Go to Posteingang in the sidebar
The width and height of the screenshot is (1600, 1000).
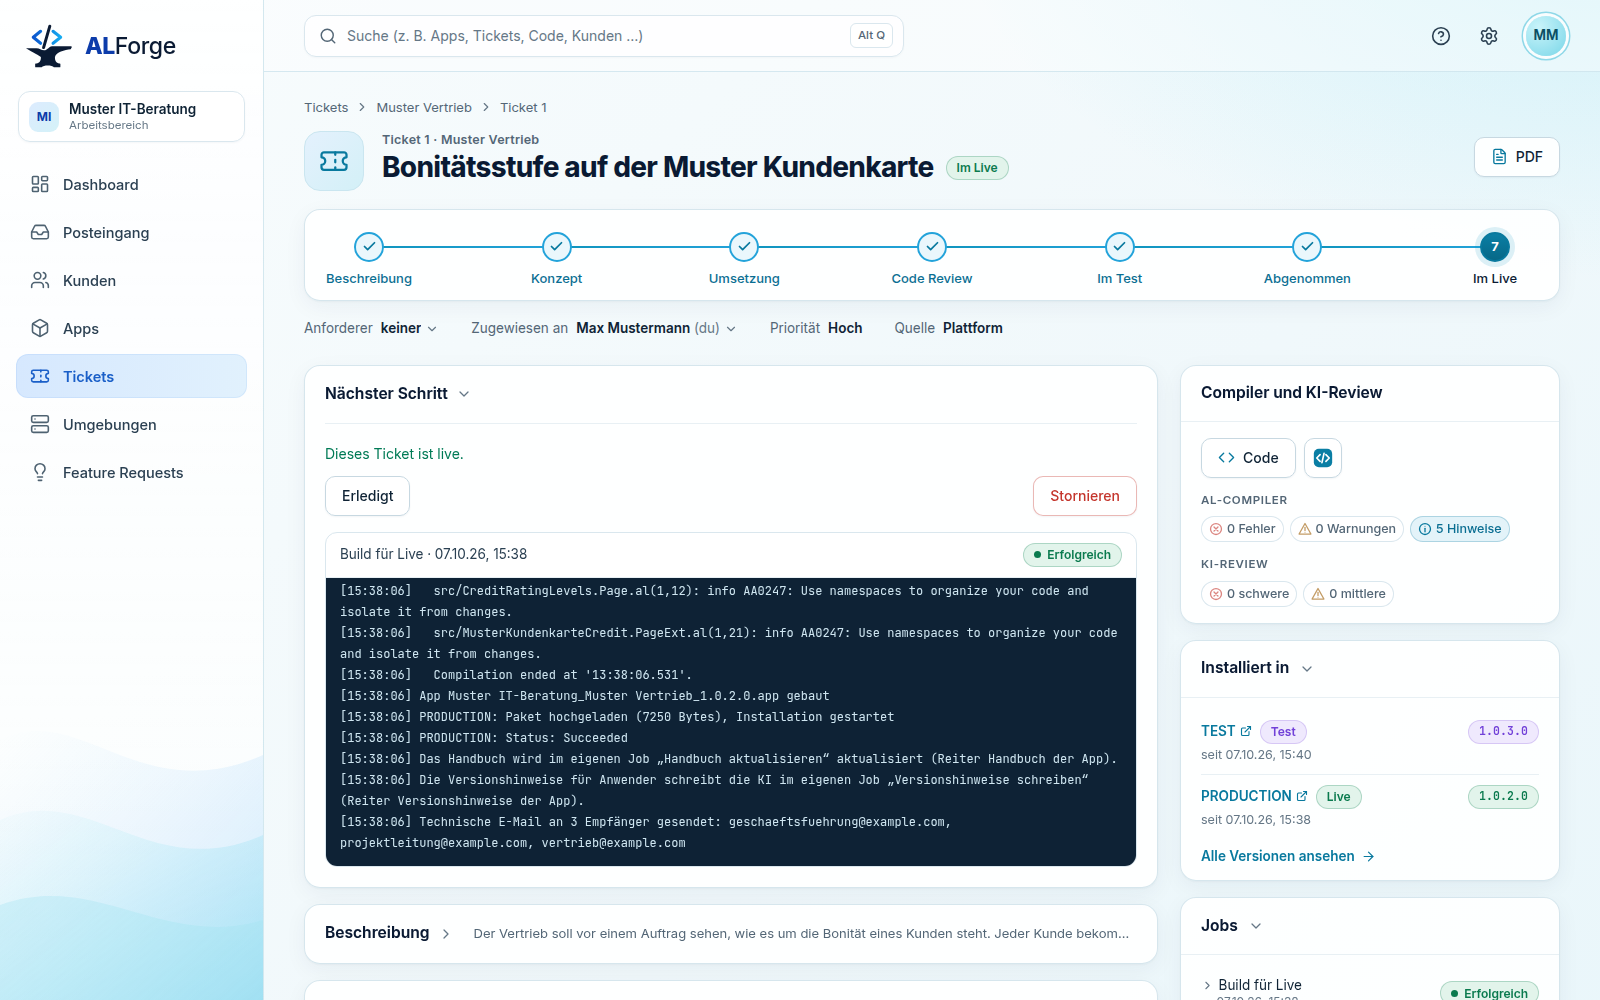131,233
